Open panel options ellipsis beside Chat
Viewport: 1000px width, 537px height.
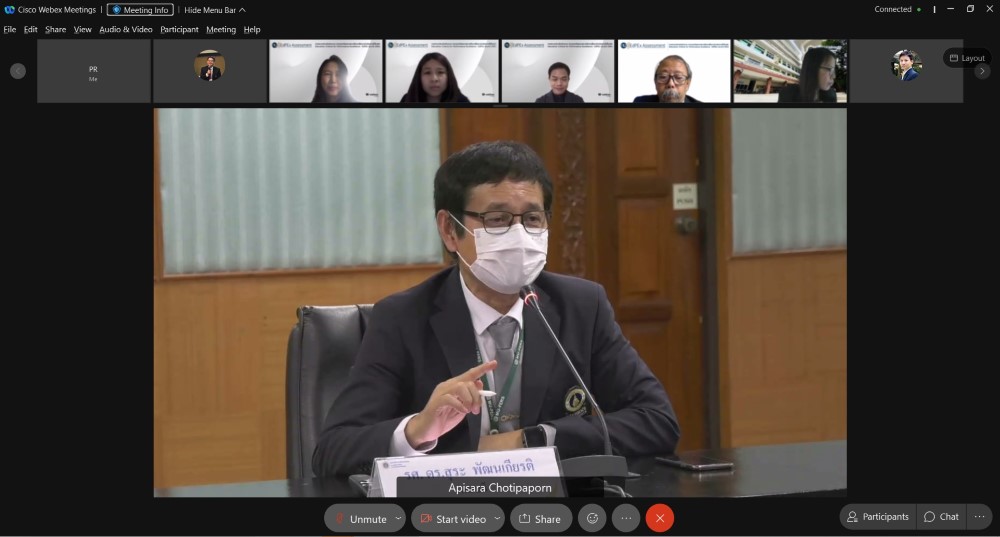click(x=979, y=517)
